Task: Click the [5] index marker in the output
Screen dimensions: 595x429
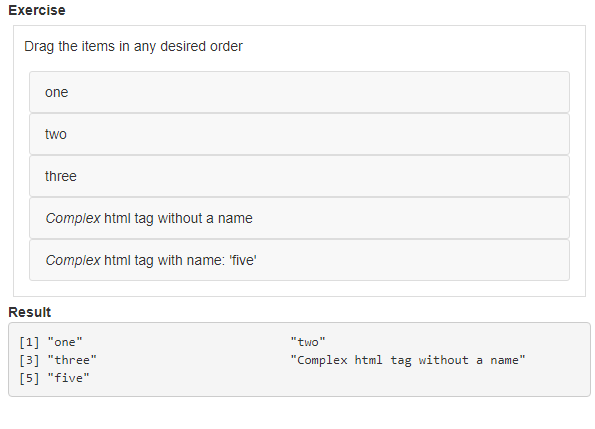Action: point(29,378)
